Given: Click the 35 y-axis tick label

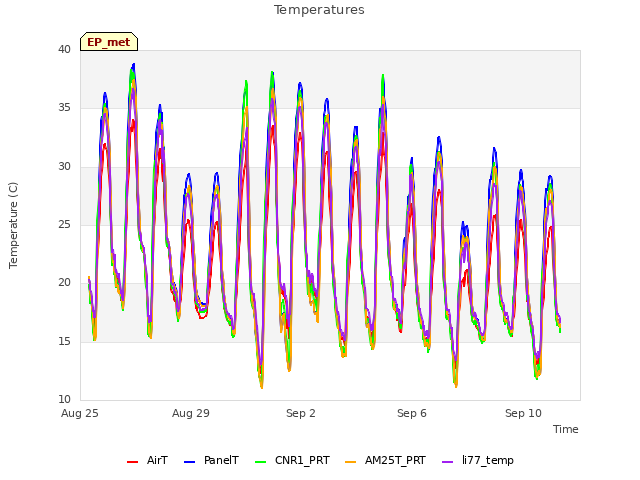Looking at the screenshot, I should tap(64, 108).
